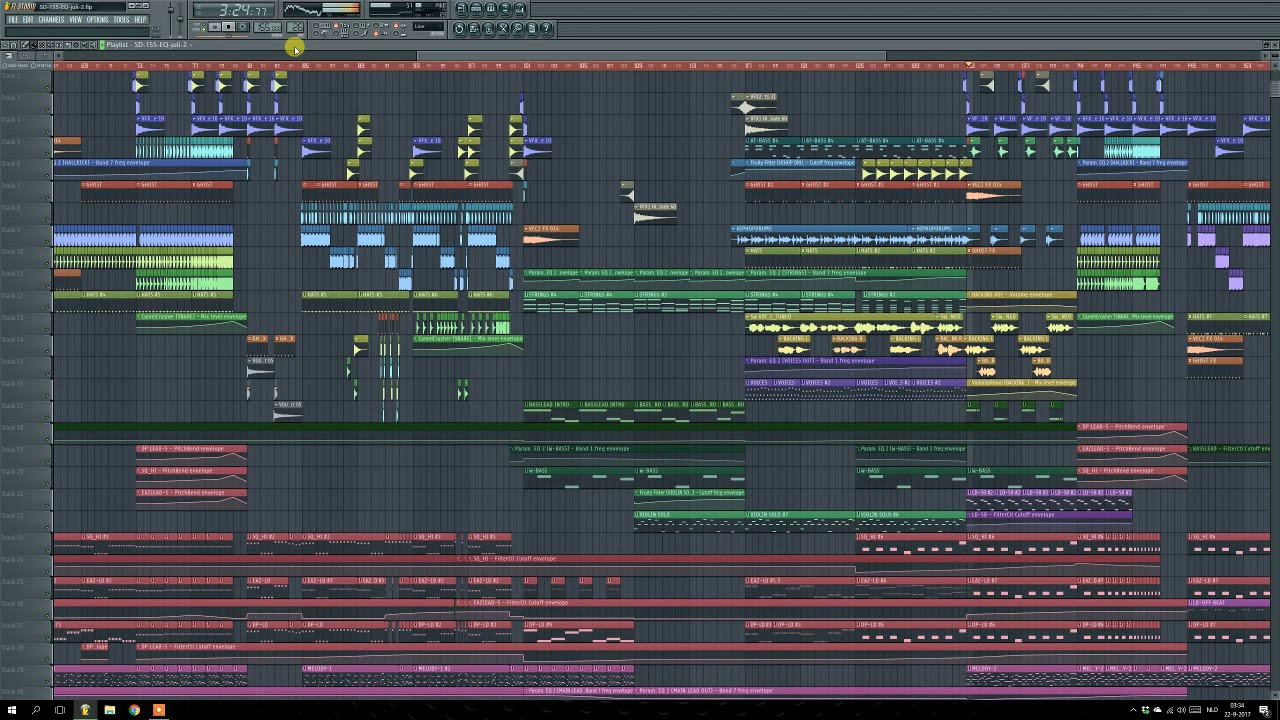Open the TOOLS menu
Image resolution: width=1280 pixels, height=720 pixels.
[x=121, y=19]
